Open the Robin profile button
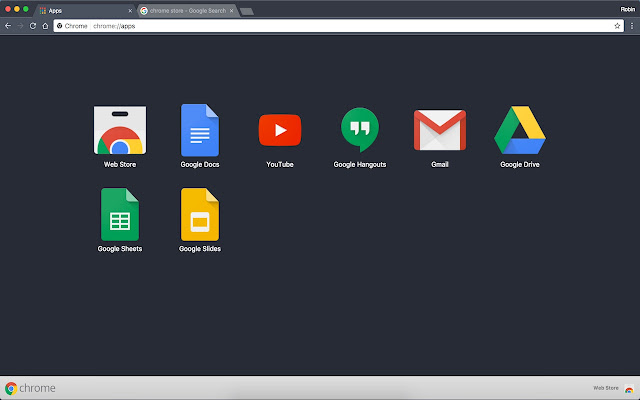Image resolution: width=640 pixels, height=400 pixels. (627, 9)
